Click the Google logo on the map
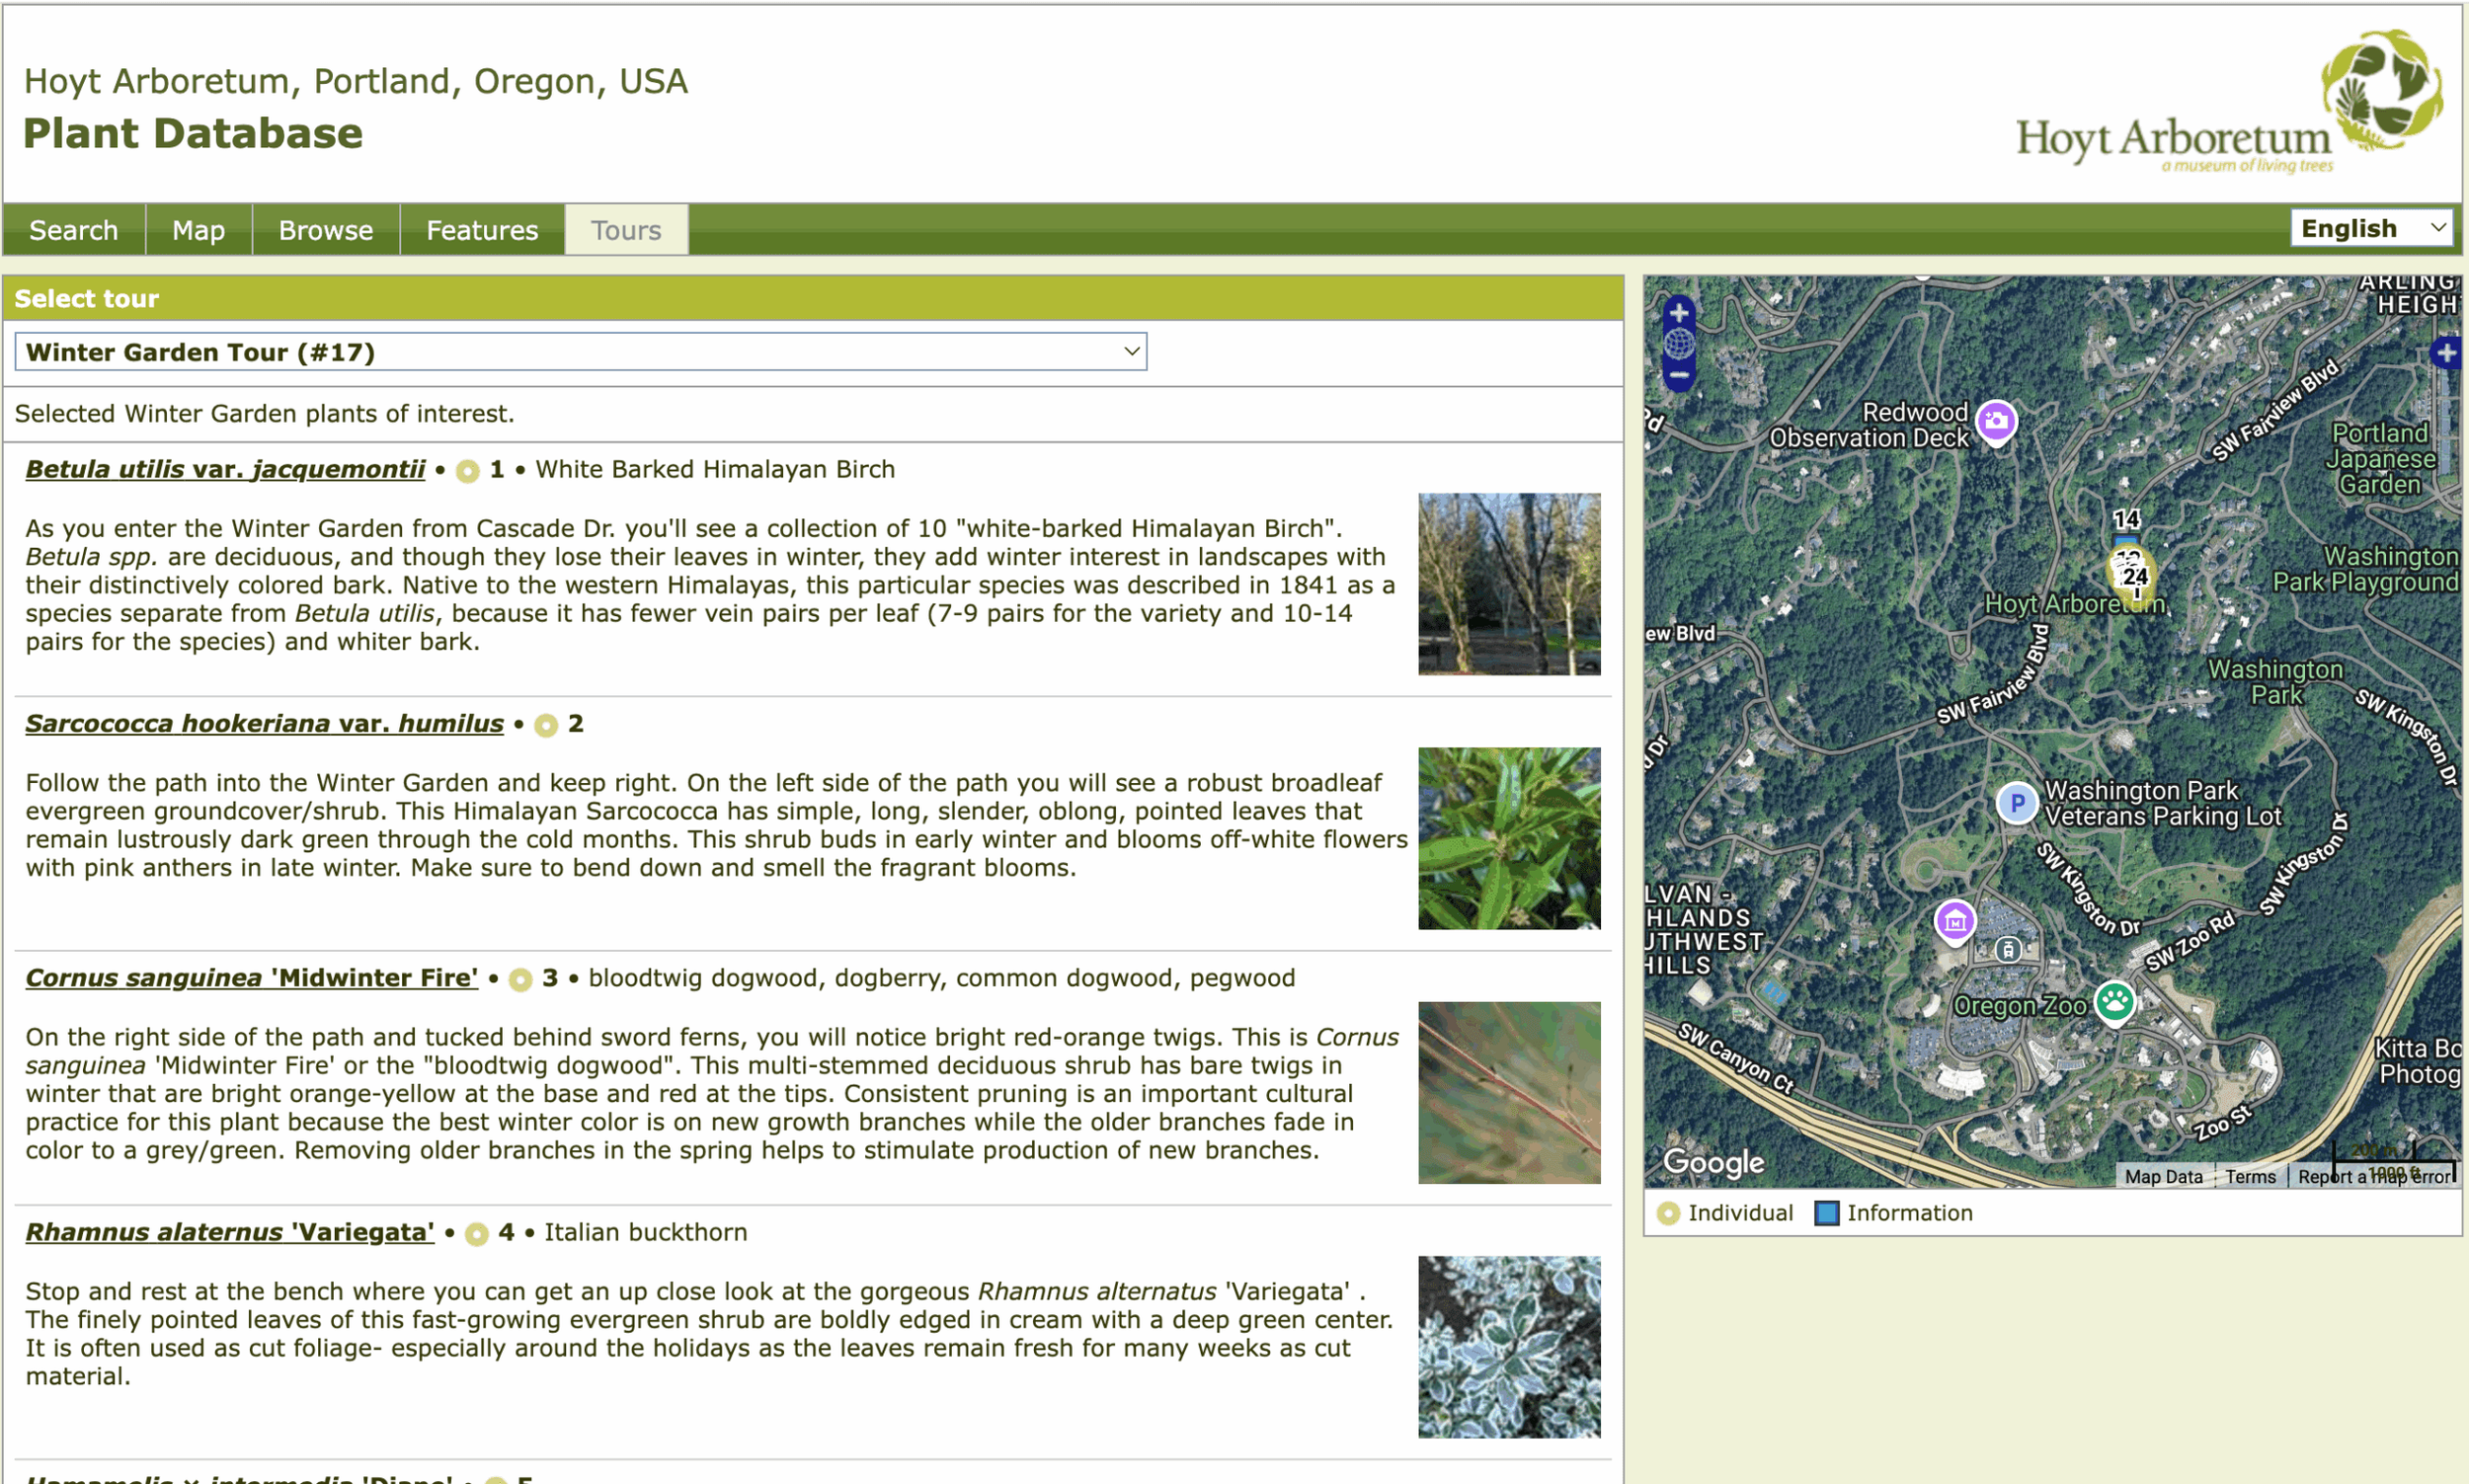Screen dimensions: 2469x1484 click(1713, 1162)
